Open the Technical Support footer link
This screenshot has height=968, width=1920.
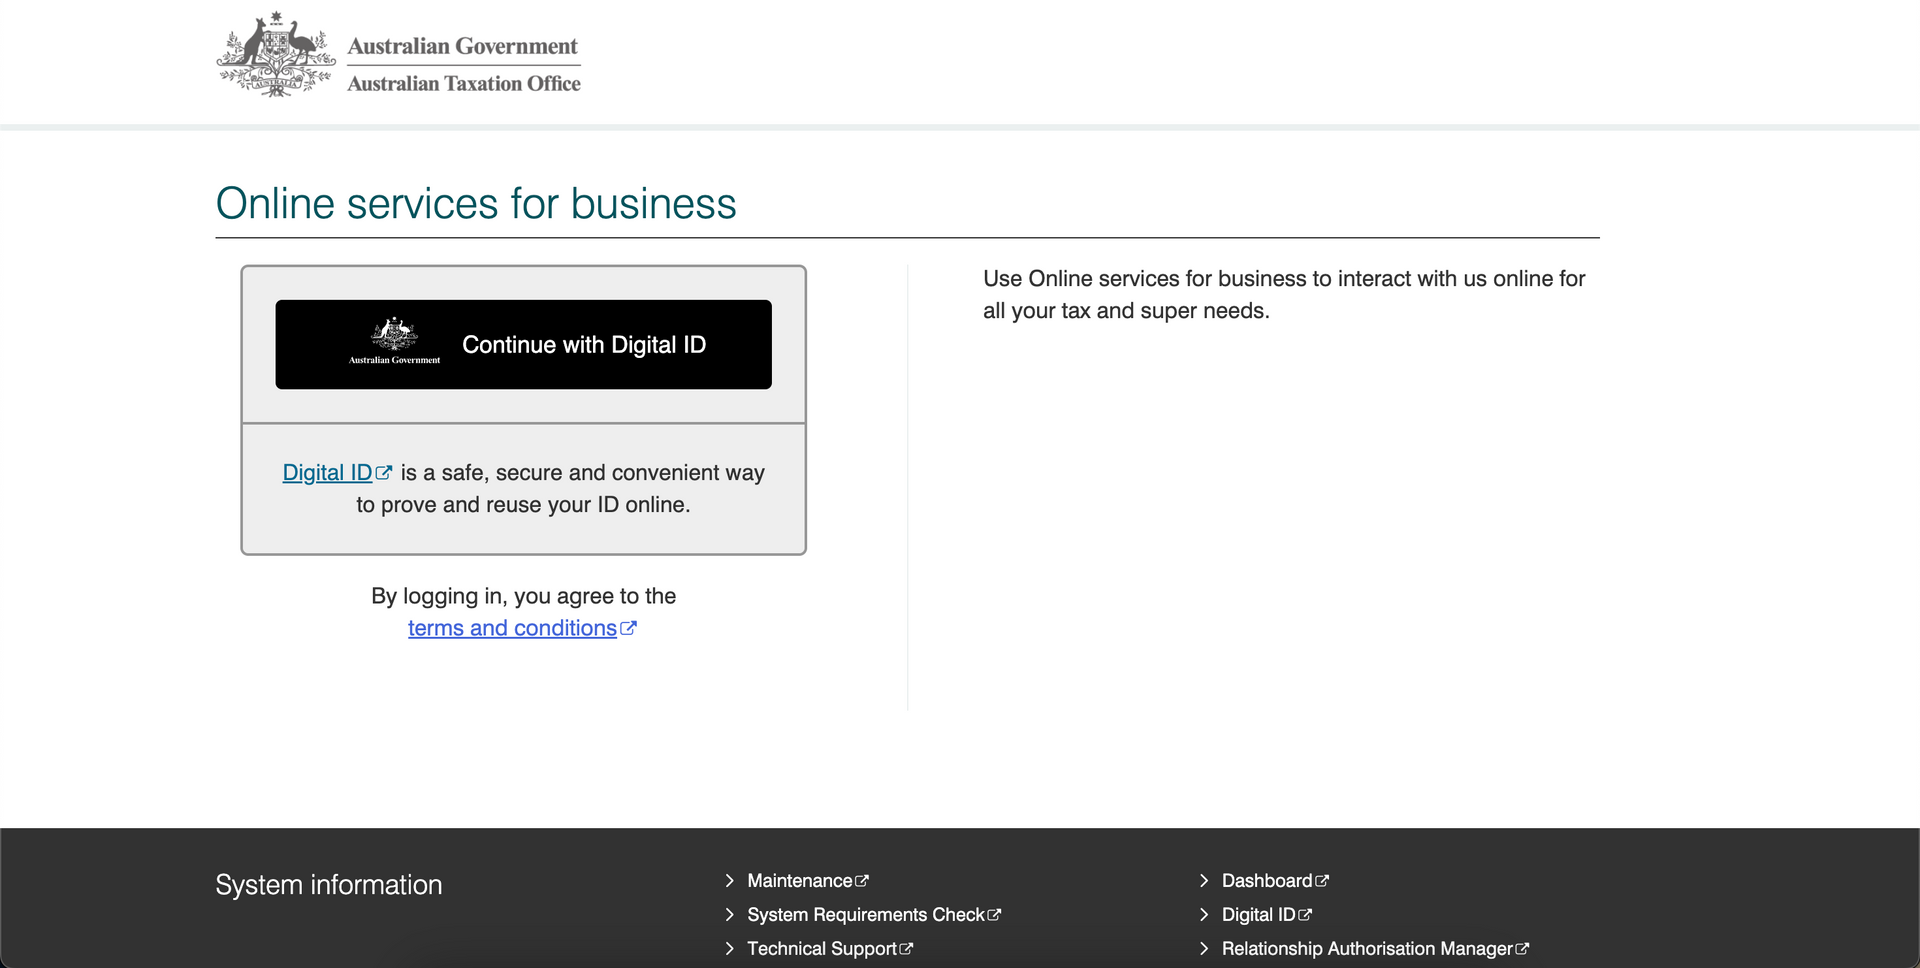[x=821, y=949]
